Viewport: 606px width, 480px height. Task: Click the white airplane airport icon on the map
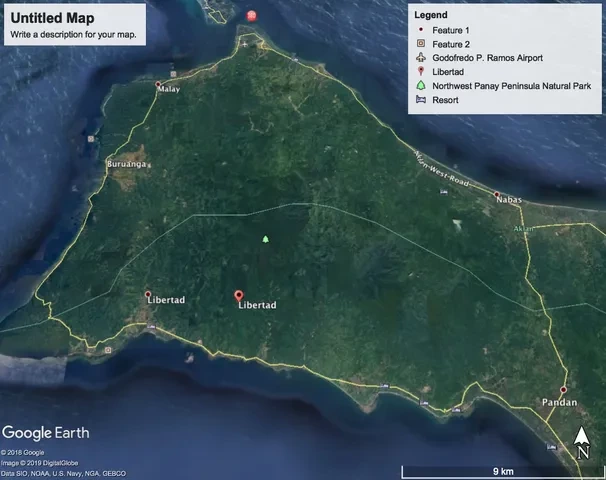pyautogui.click(x=245, y=44)
